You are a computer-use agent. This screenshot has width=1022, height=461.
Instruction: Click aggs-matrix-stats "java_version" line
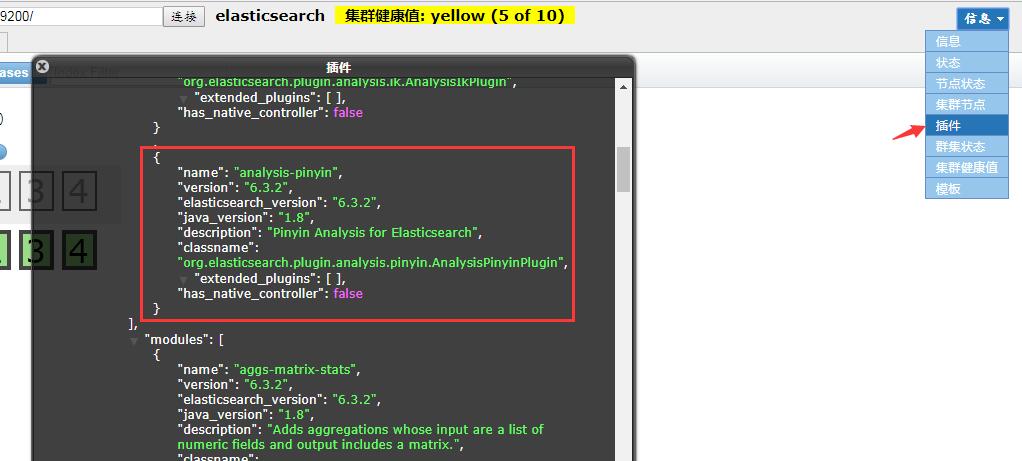click(x=246, y=415)
